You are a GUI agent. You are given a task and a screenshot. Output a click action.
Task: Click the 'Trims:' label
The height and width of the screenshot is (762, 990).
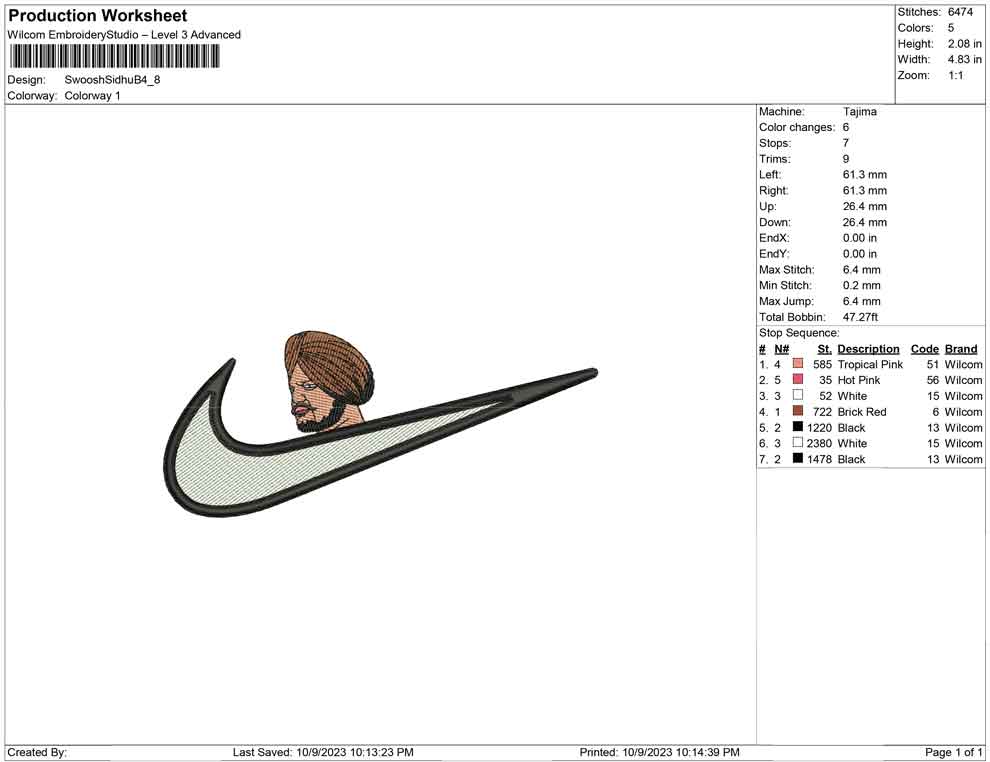775,159
